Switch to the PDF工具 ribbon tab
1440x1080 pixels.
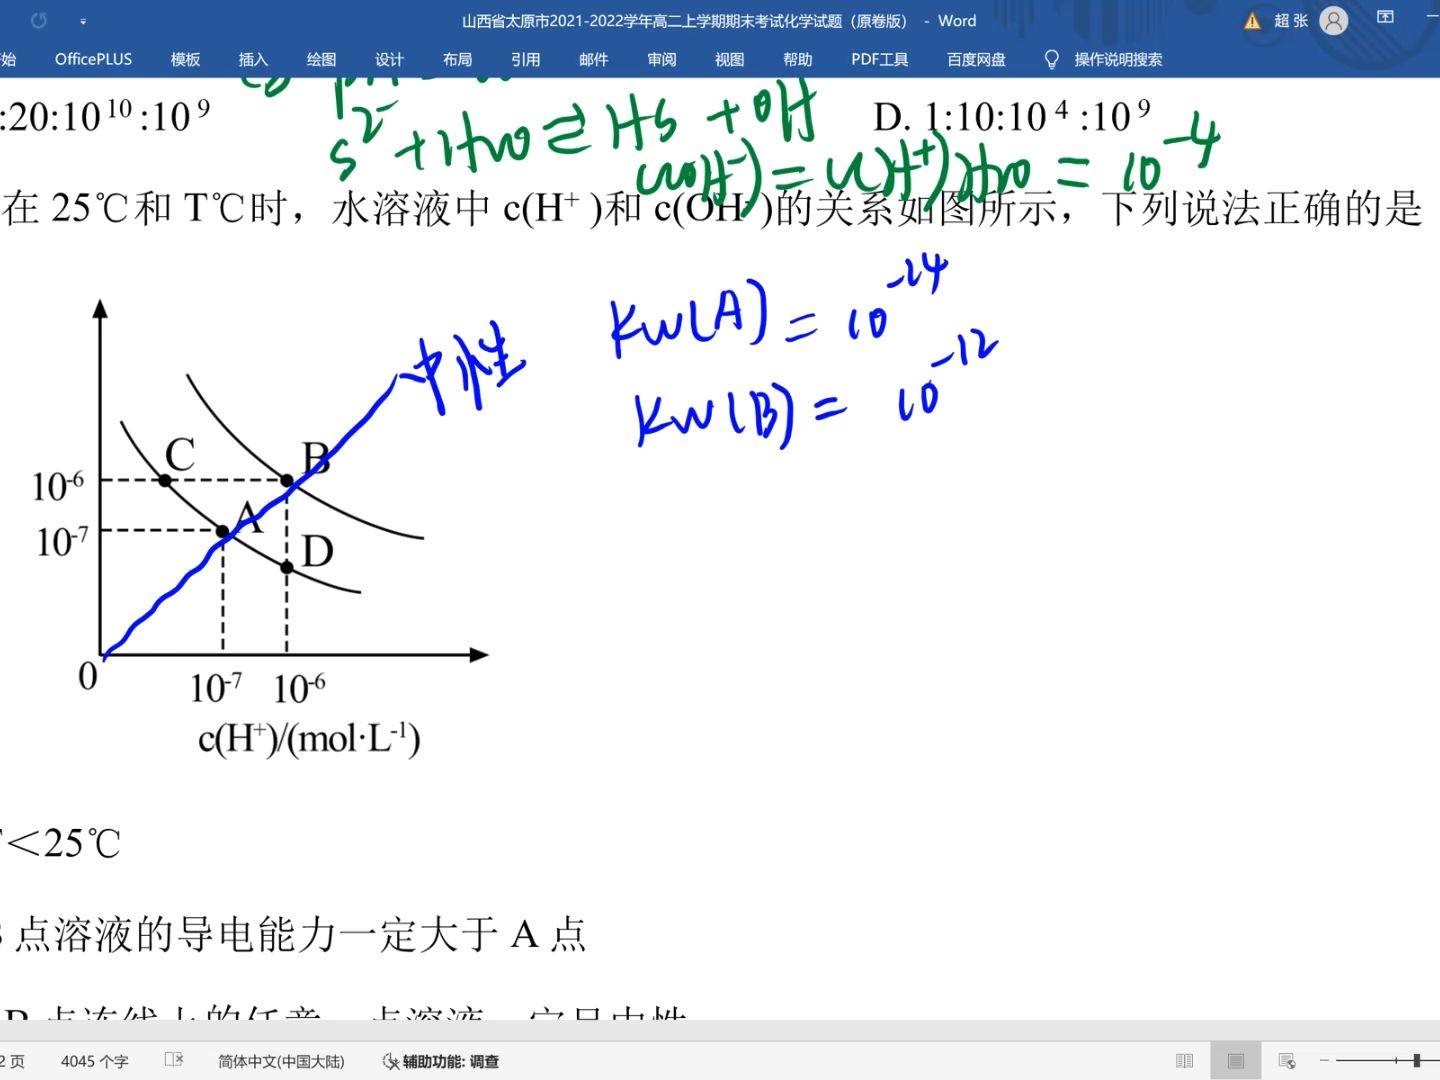click(x=879, y=59)
